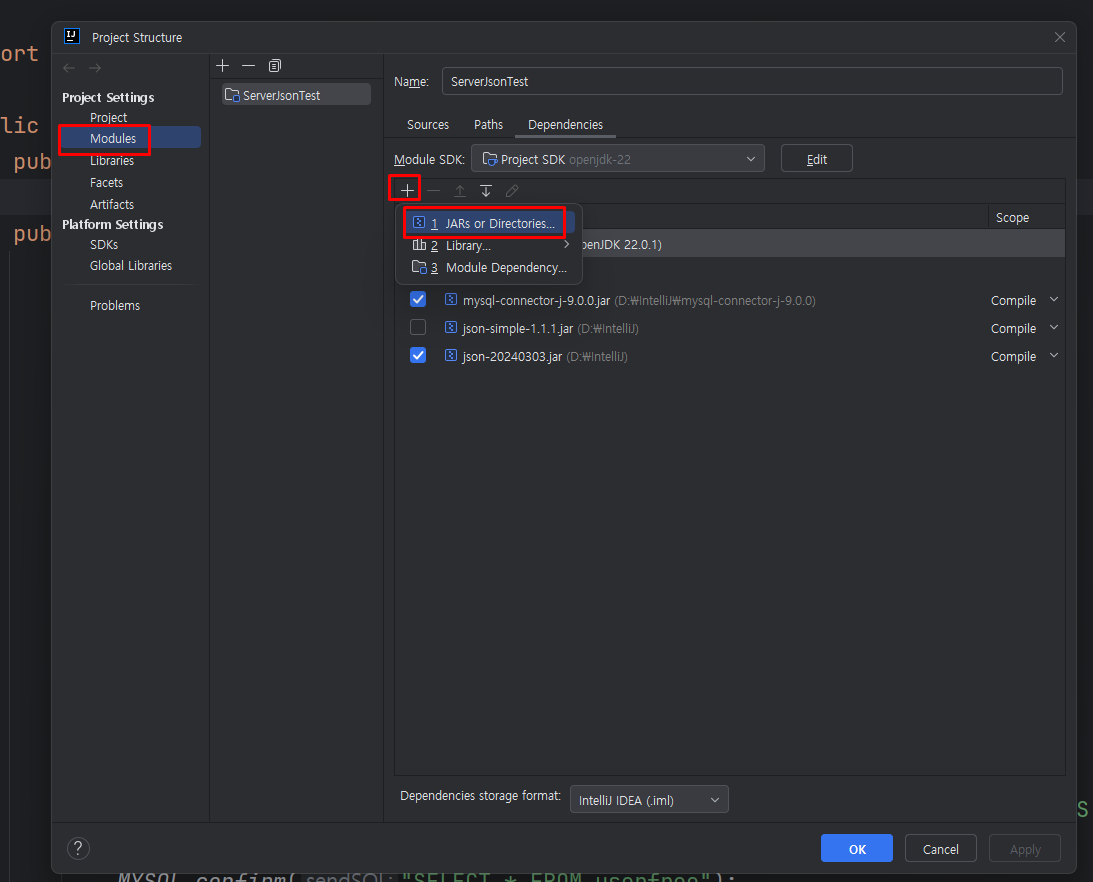
Task: Move dependency down arrow icon
Action: point(486,190)
